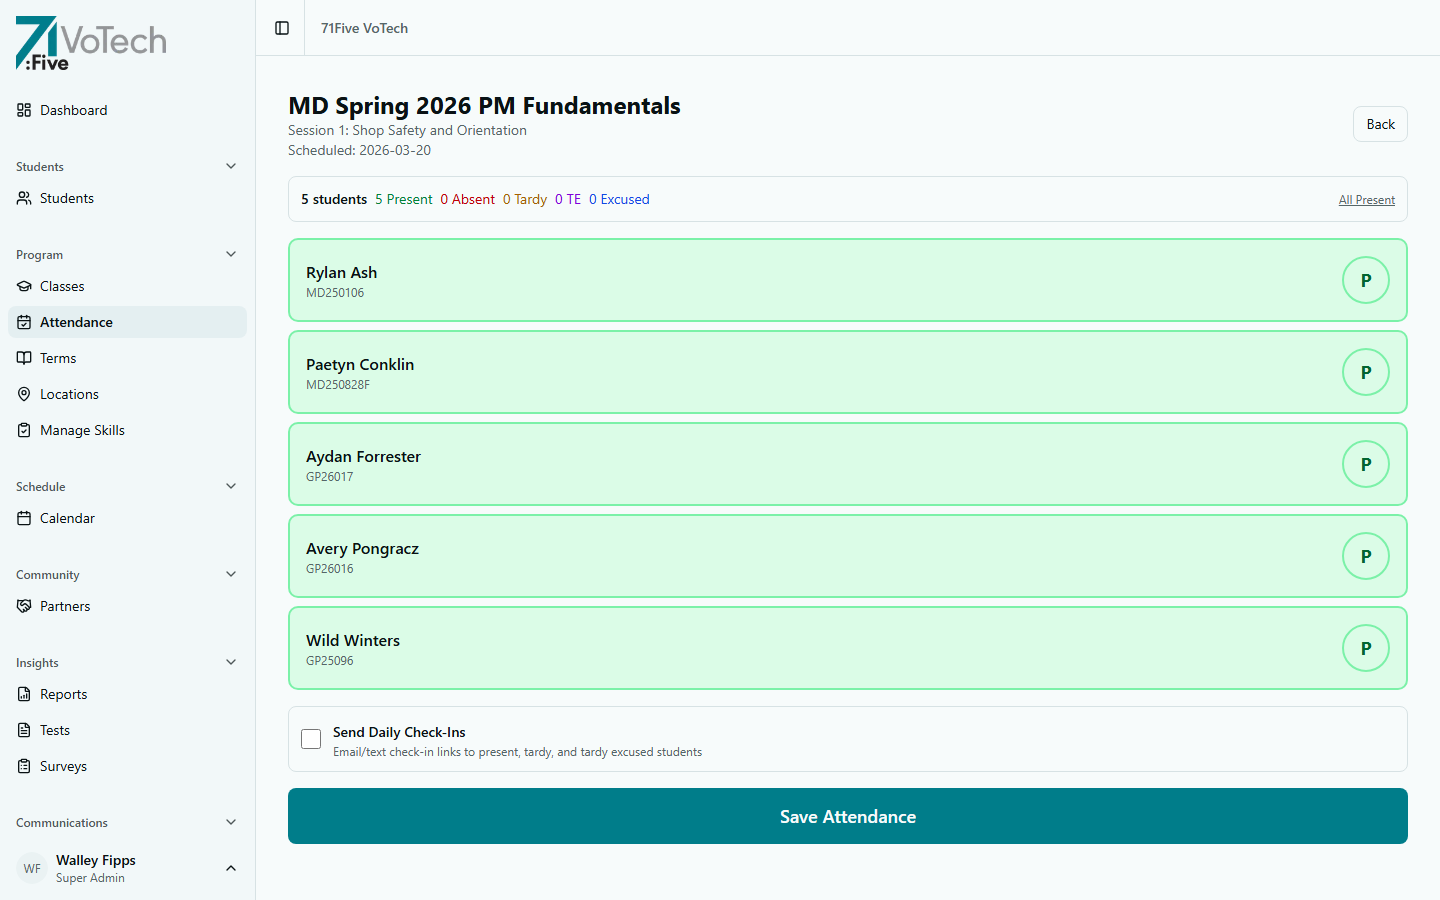Open the Dashboard icon in sidebar

(24, 110)
